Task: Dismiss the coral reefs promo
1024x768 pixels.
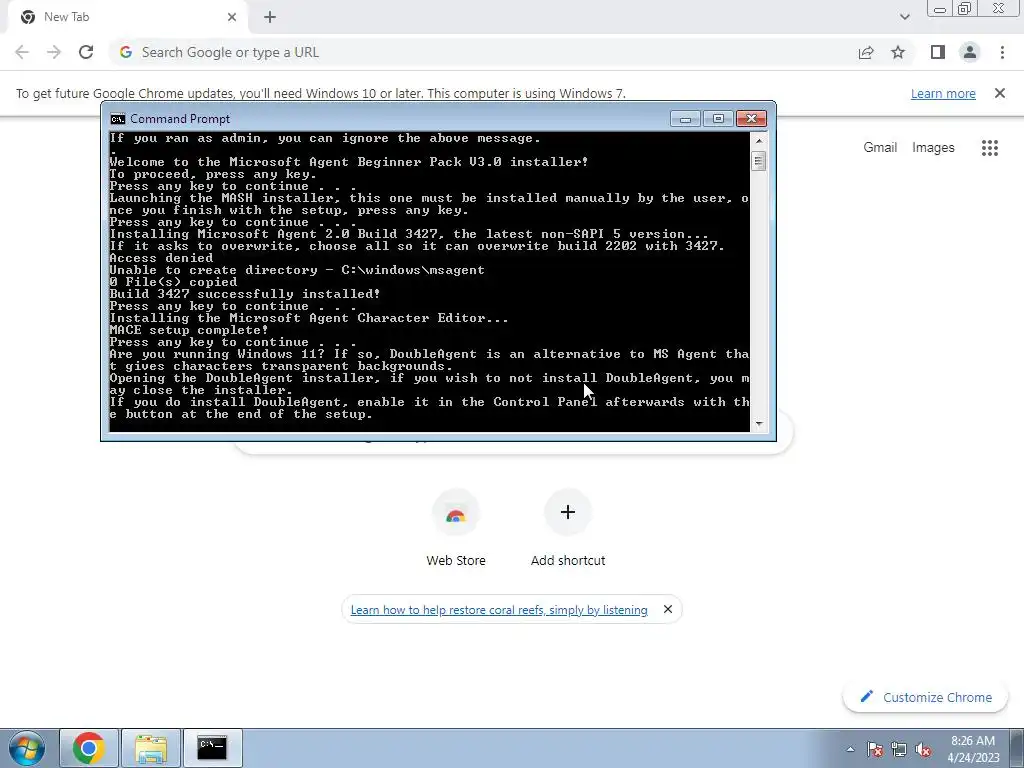Action: coord(667,609)
